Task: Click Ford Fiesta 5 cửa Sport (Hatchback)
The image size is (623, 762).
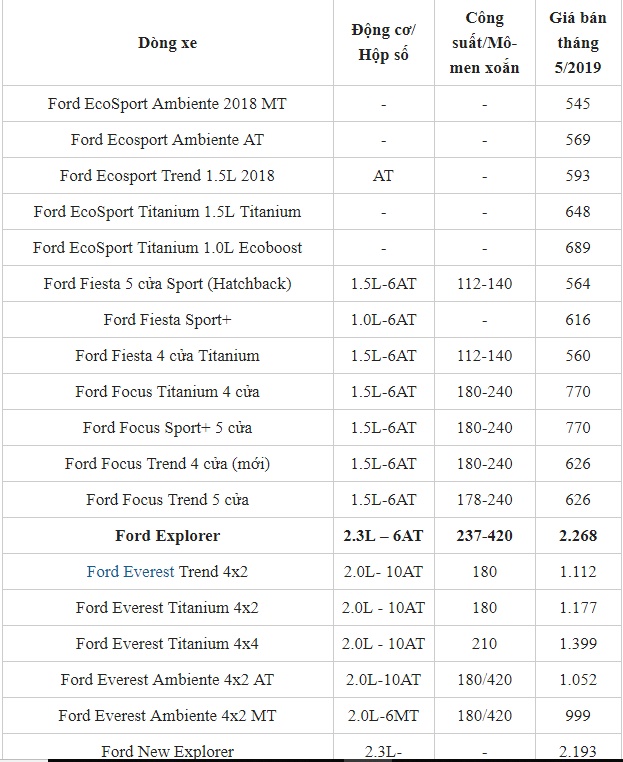Action: click(x=167, y=284)
